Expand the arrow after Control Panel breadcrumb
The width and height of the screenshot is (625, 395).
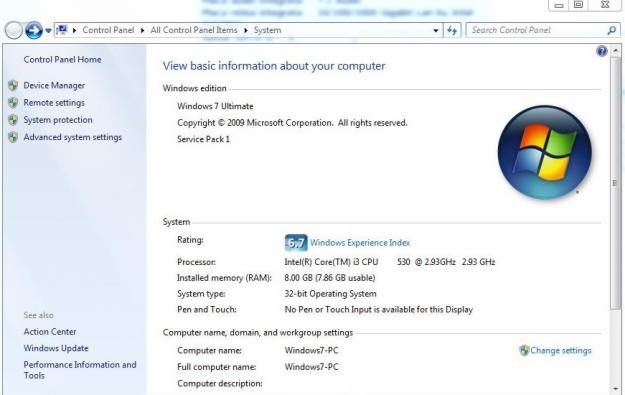tap(142, 30)
